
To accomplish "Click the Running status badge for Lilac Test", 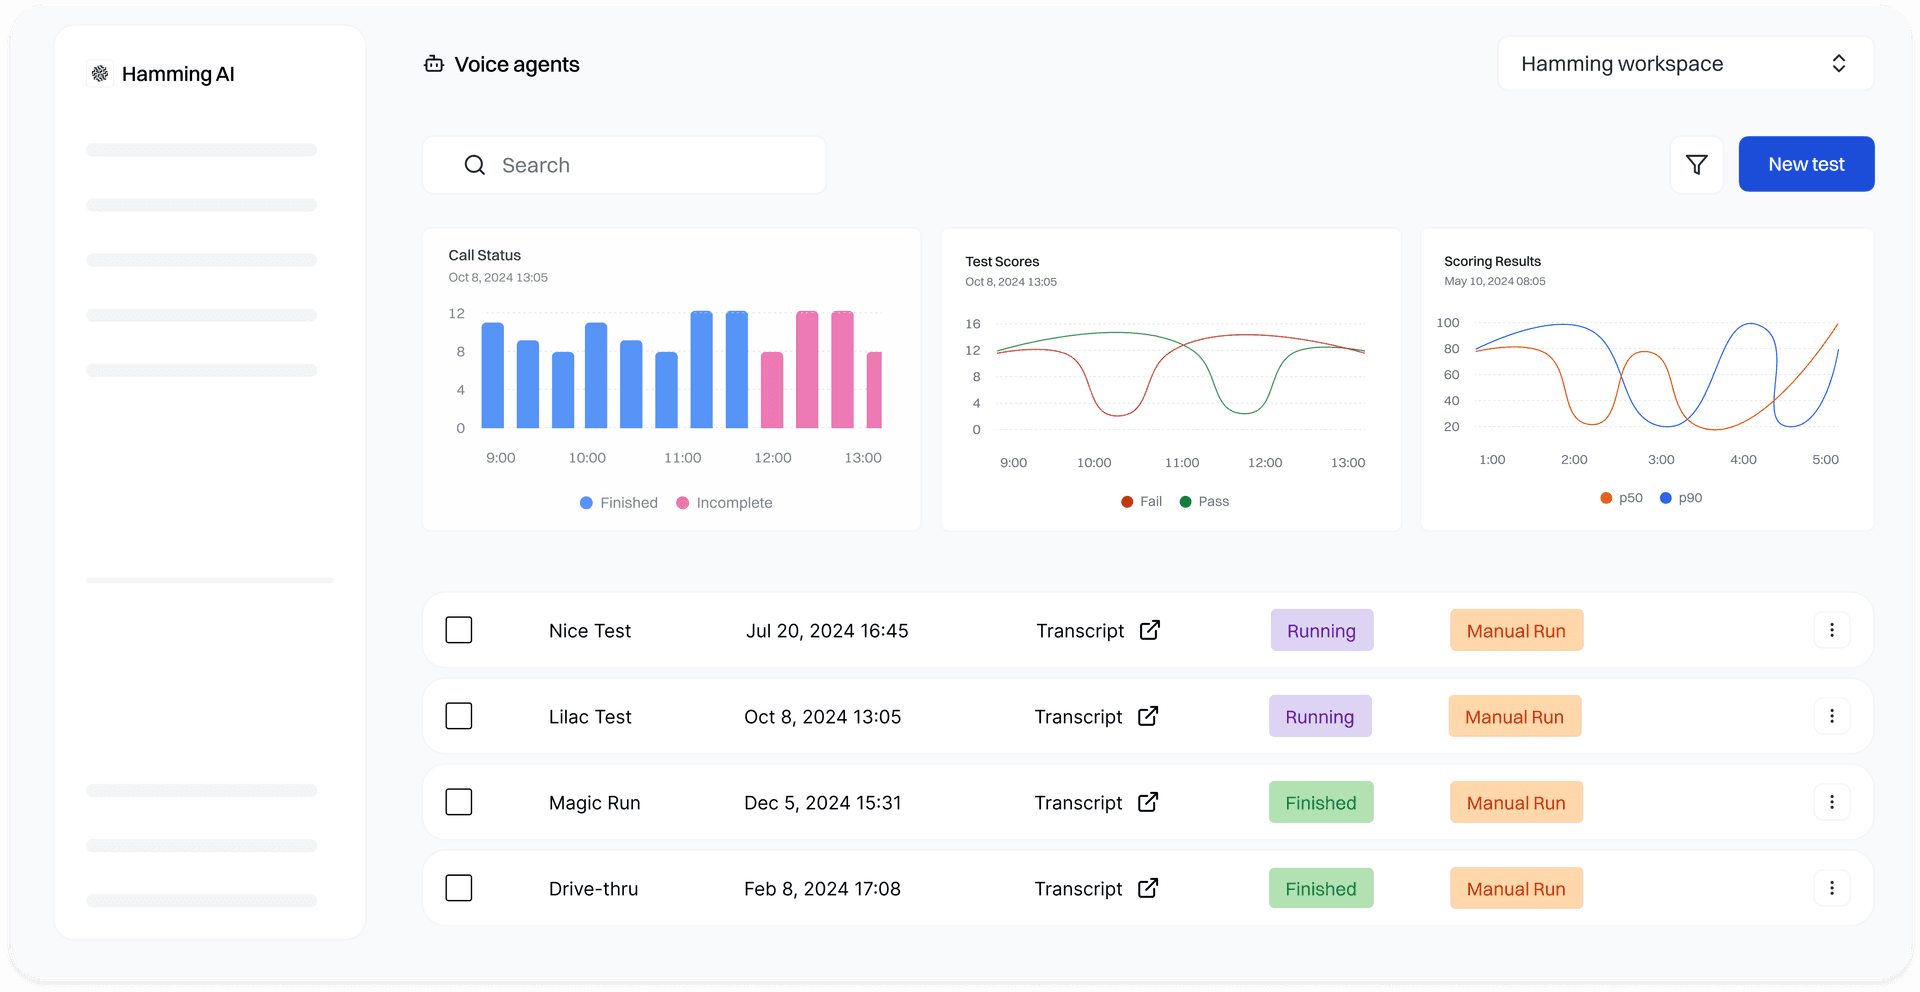I will pyautogui.click(x=1320, y=716).
